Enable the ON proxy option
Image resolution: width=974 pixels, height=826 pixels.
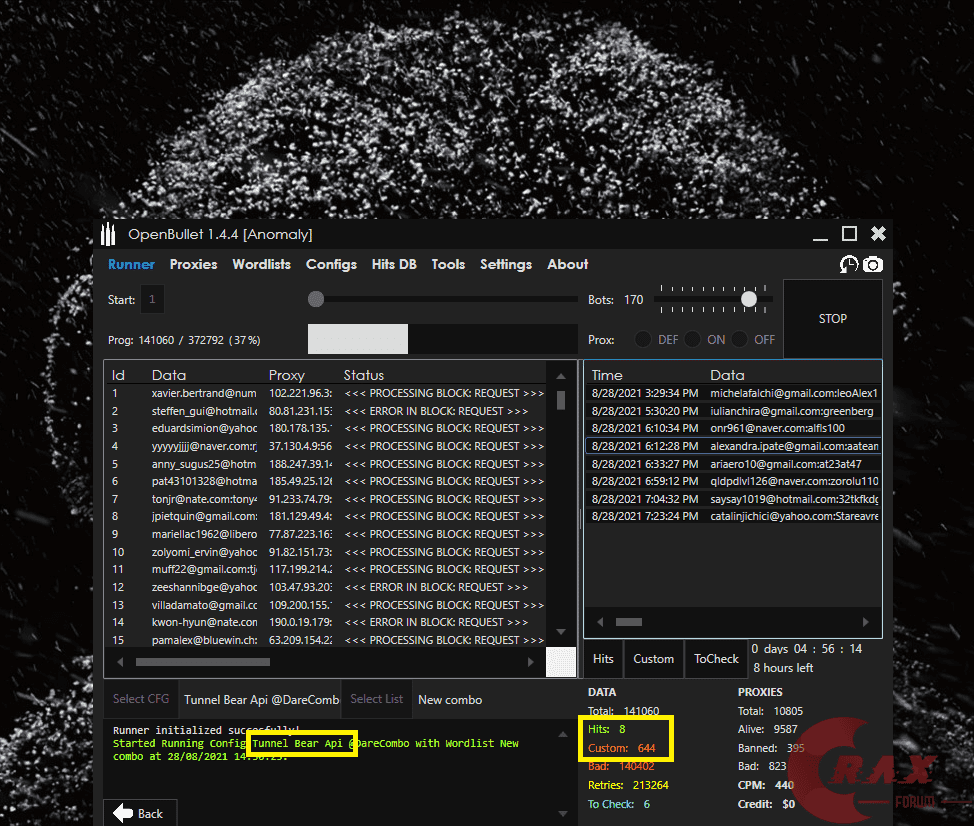point(693,339)
